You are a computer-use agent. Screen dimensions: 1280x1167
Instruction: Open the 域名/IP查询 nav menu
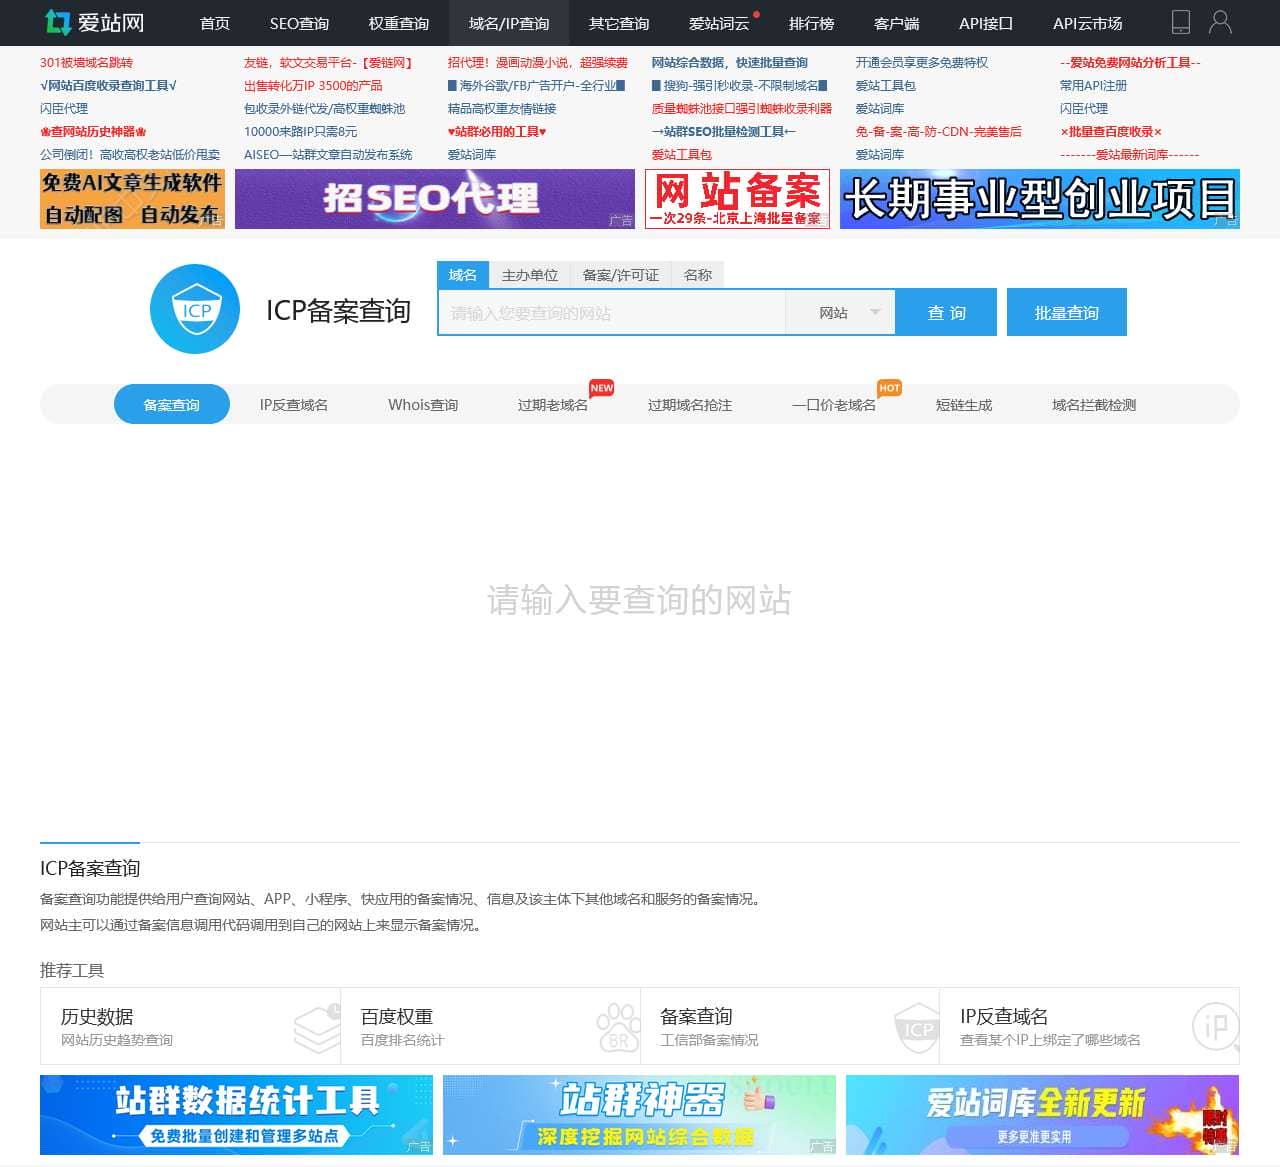(x=508, y=23)
